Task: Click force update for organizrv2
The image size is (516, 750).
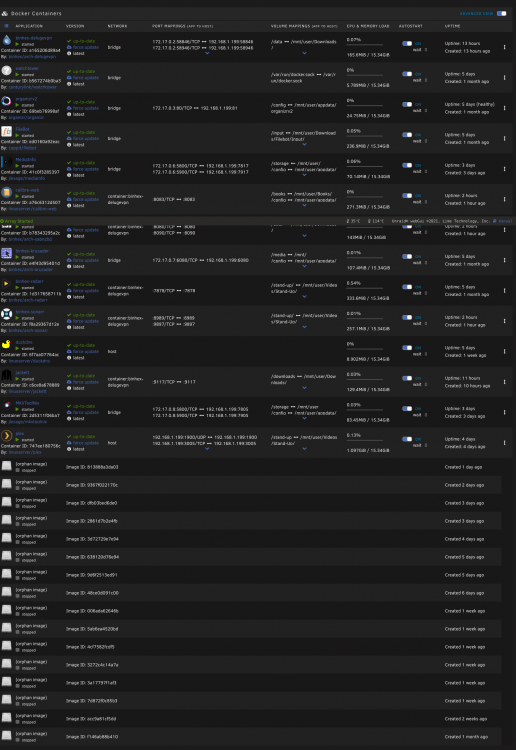Action: [x=86, y=108]
